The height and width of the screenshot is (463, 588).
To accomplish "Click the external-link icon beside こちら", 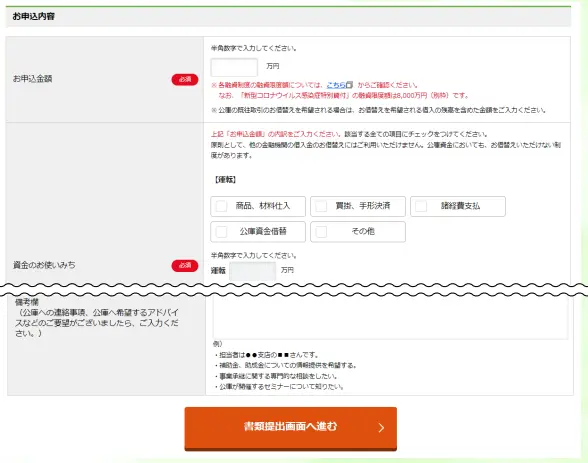I will [349, 85].
